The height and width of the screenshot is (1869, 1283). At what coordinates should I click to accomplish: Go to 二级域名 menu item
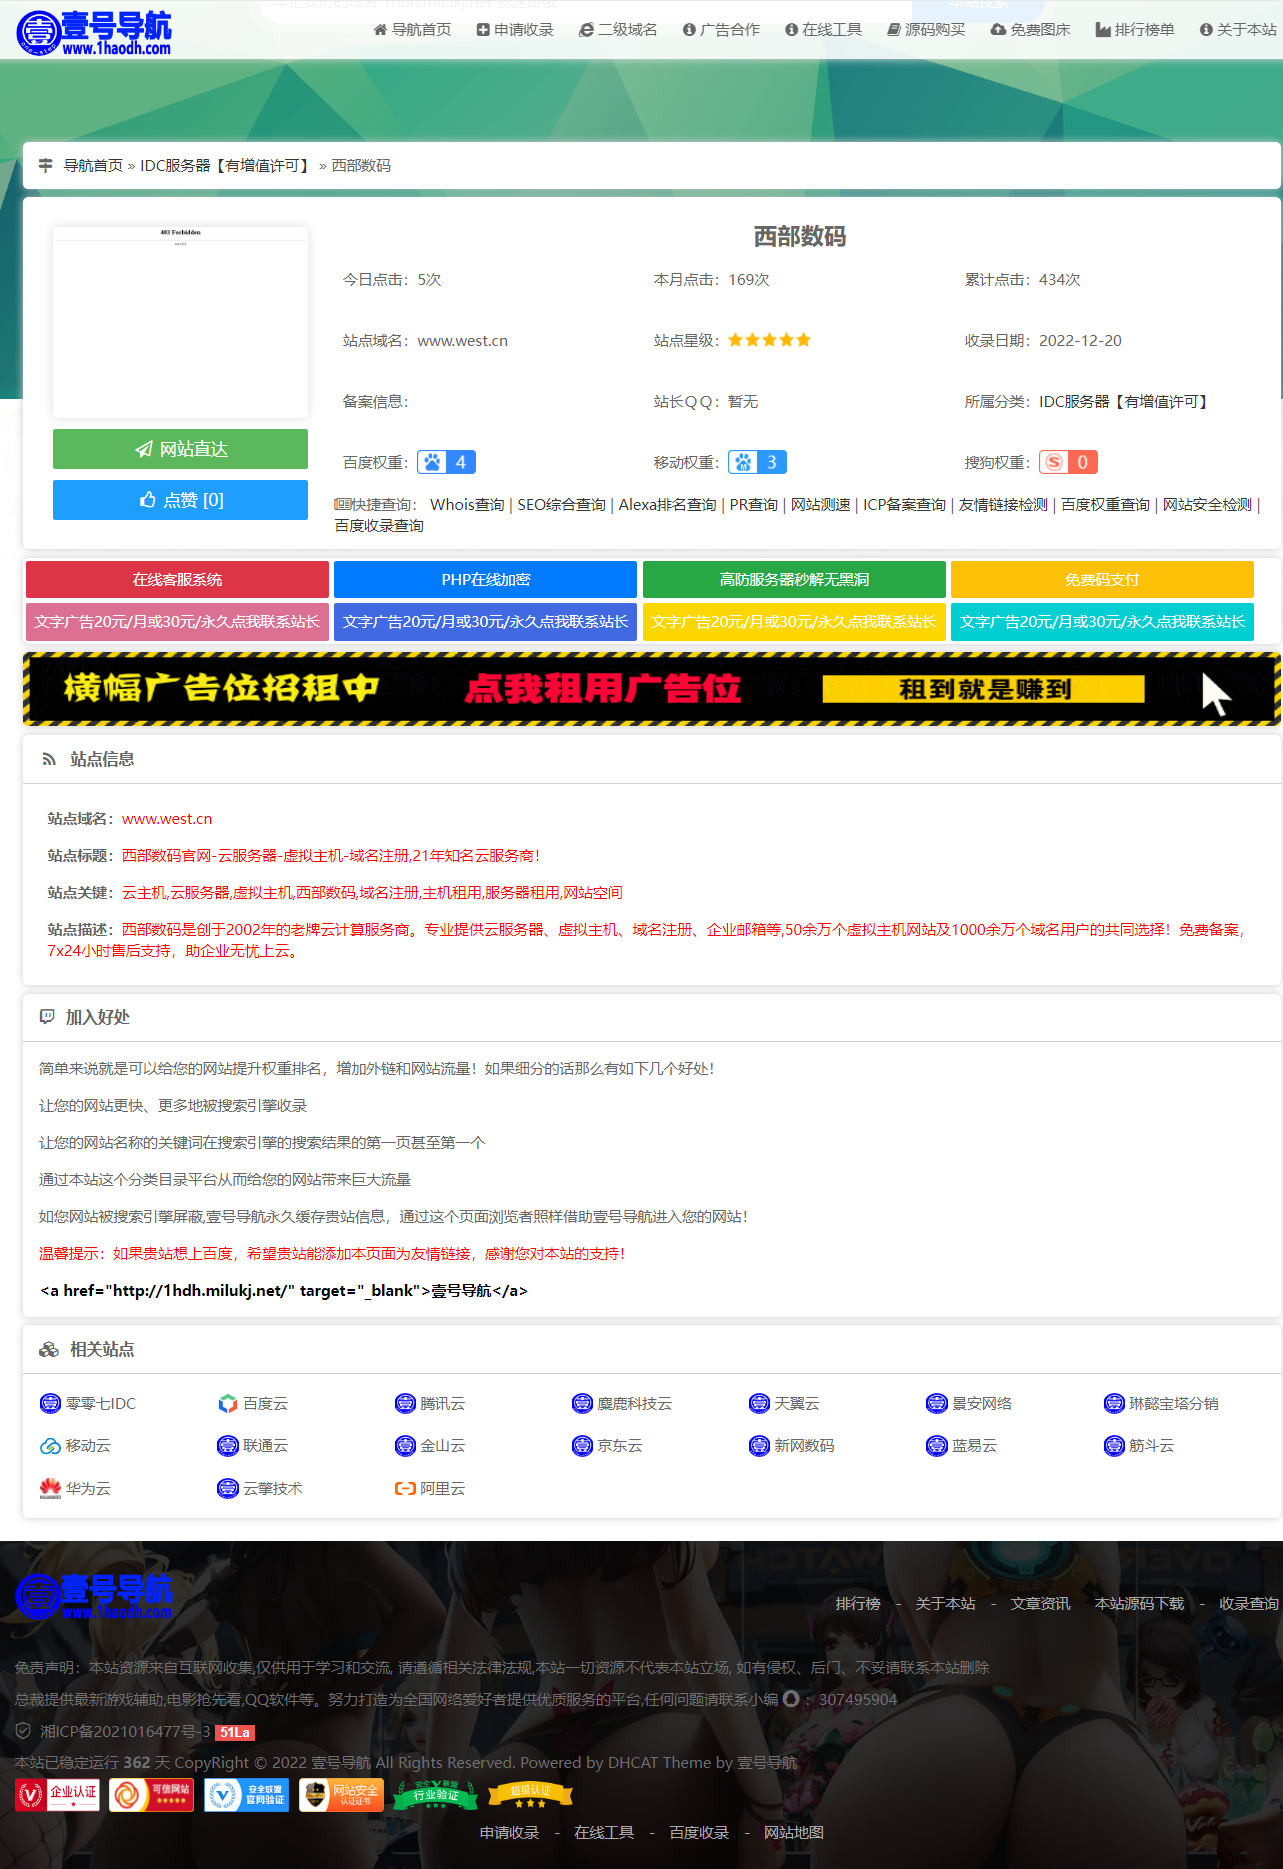(x=618, y=30)
